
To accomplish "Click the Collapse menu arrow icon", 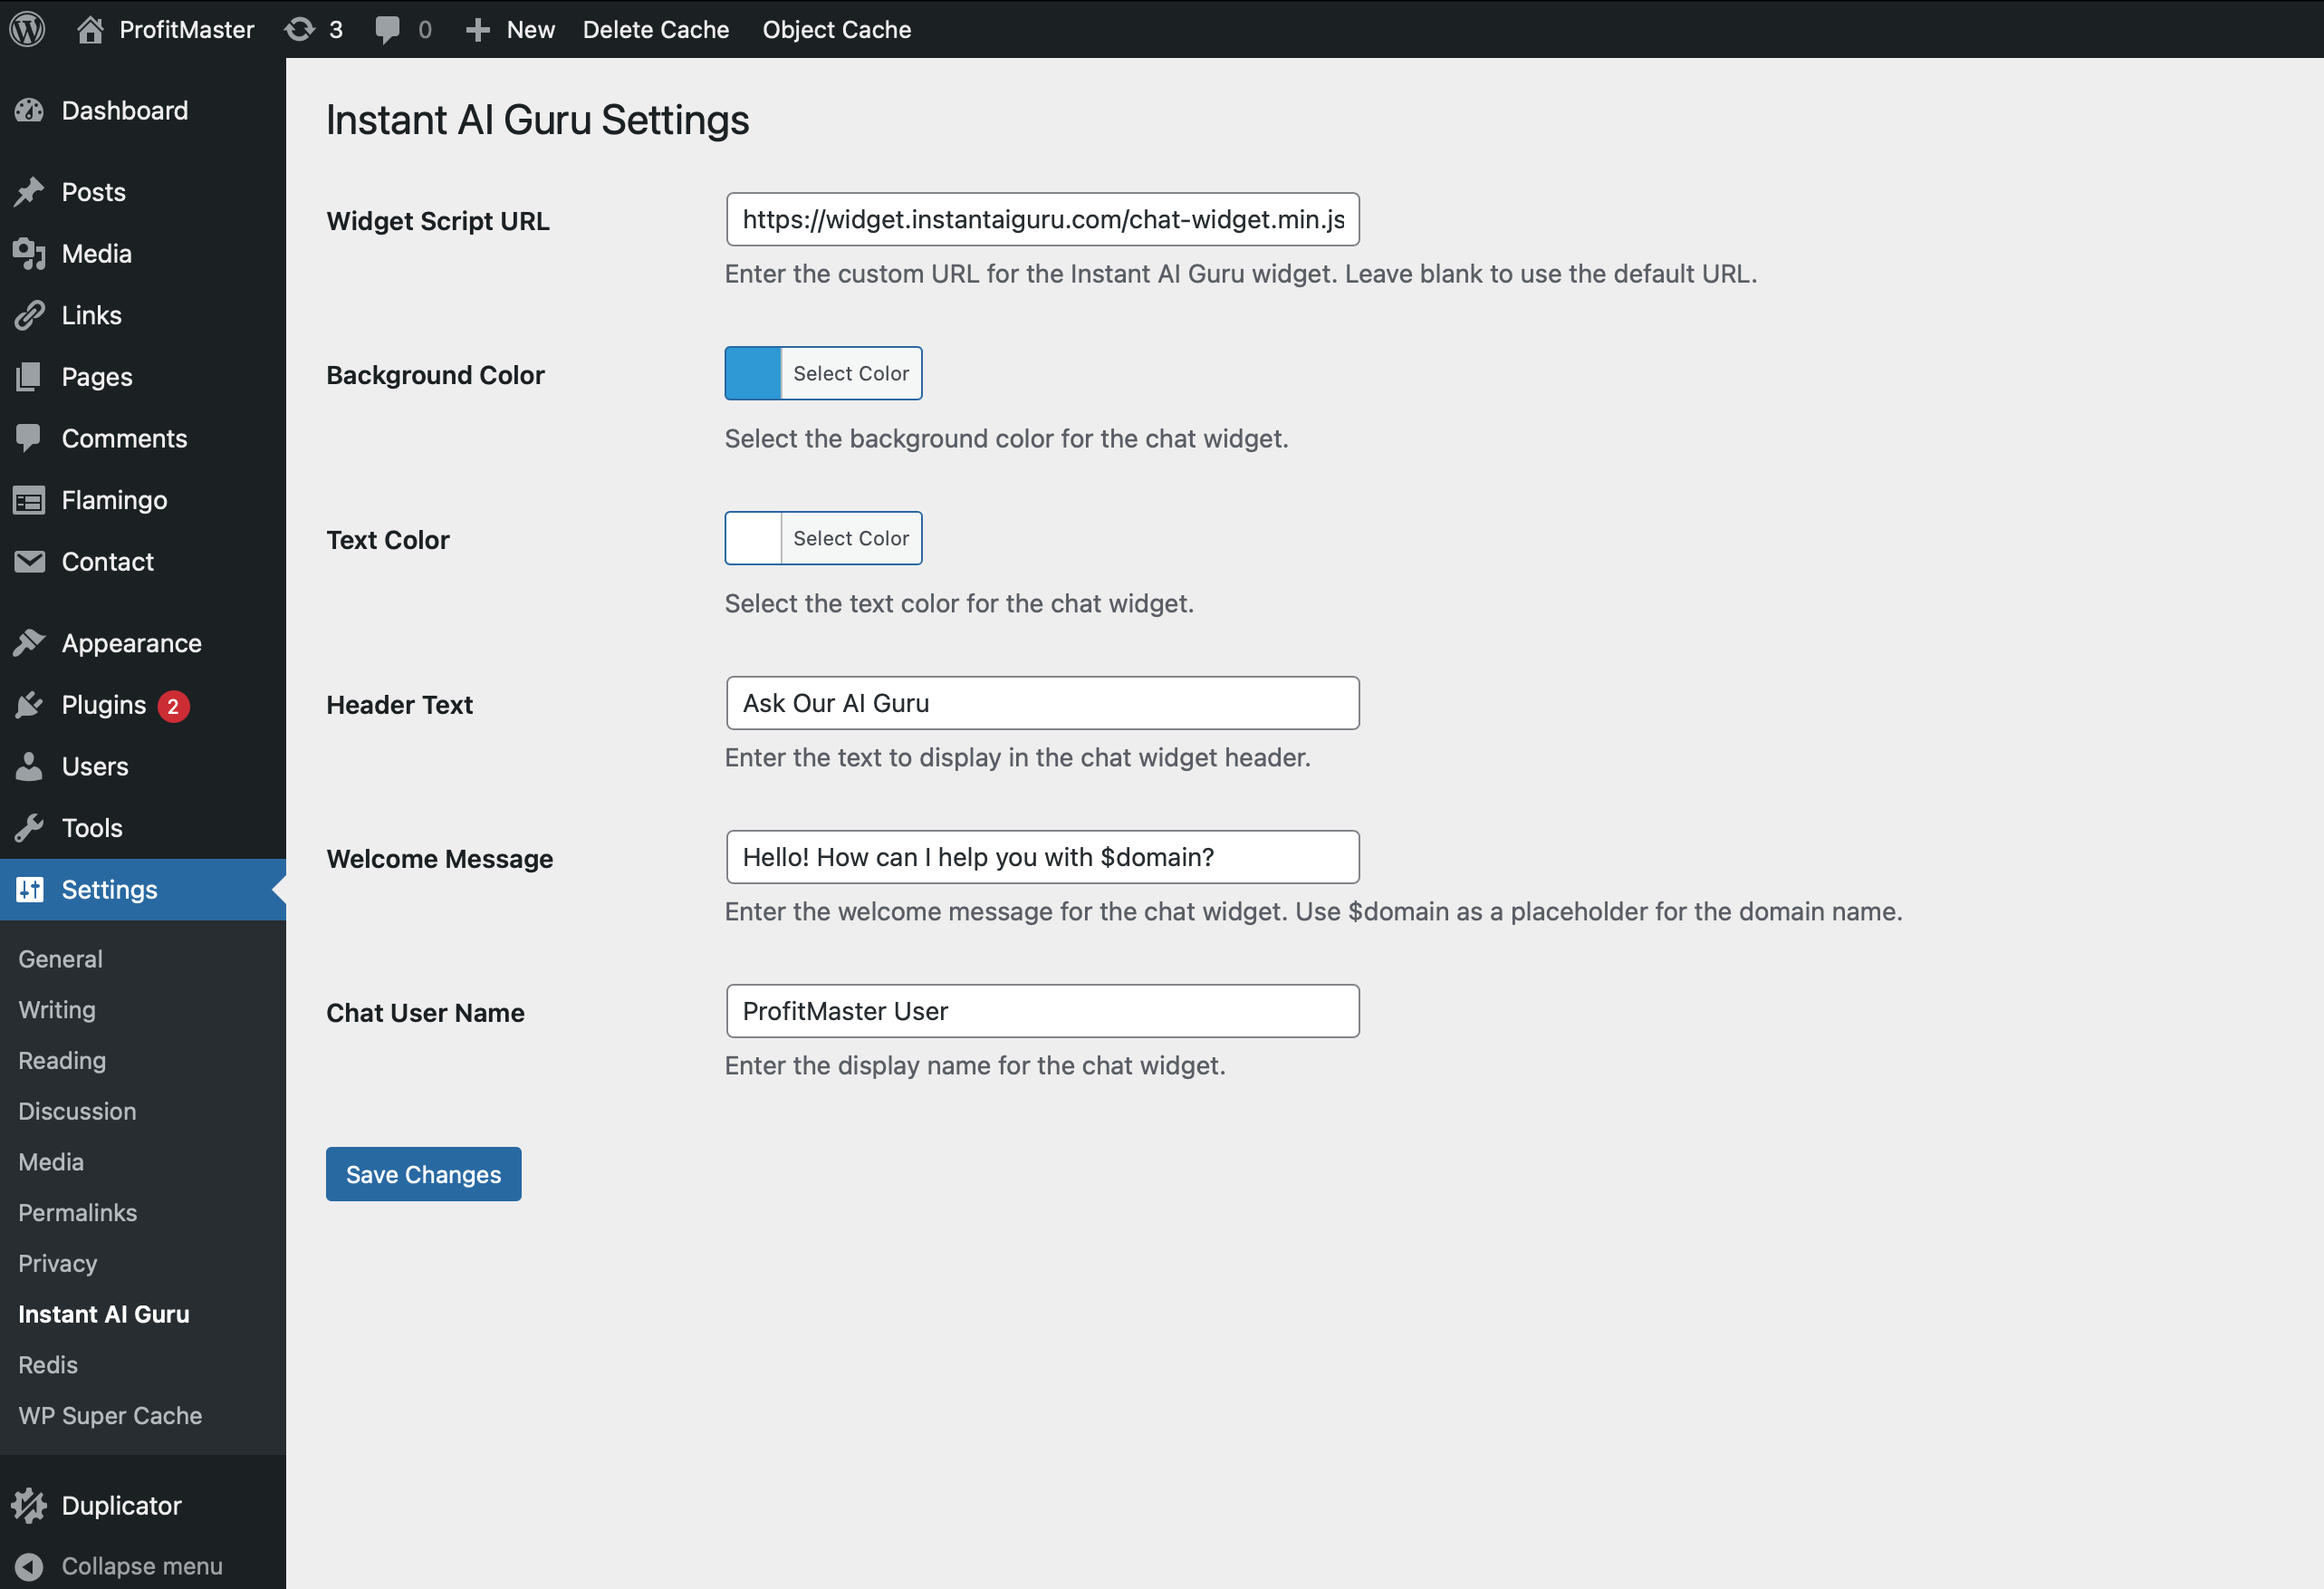I will pyautogui.click(x=29, y=1566).
